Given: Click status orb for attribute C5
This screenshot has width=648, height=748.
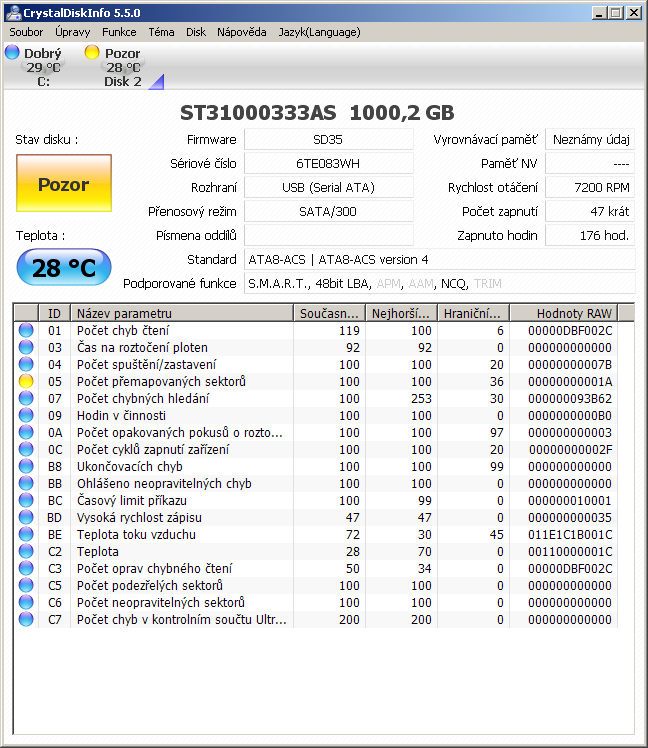Looking at the screenshot, I should pyautogui.click(x=26, y=585).
